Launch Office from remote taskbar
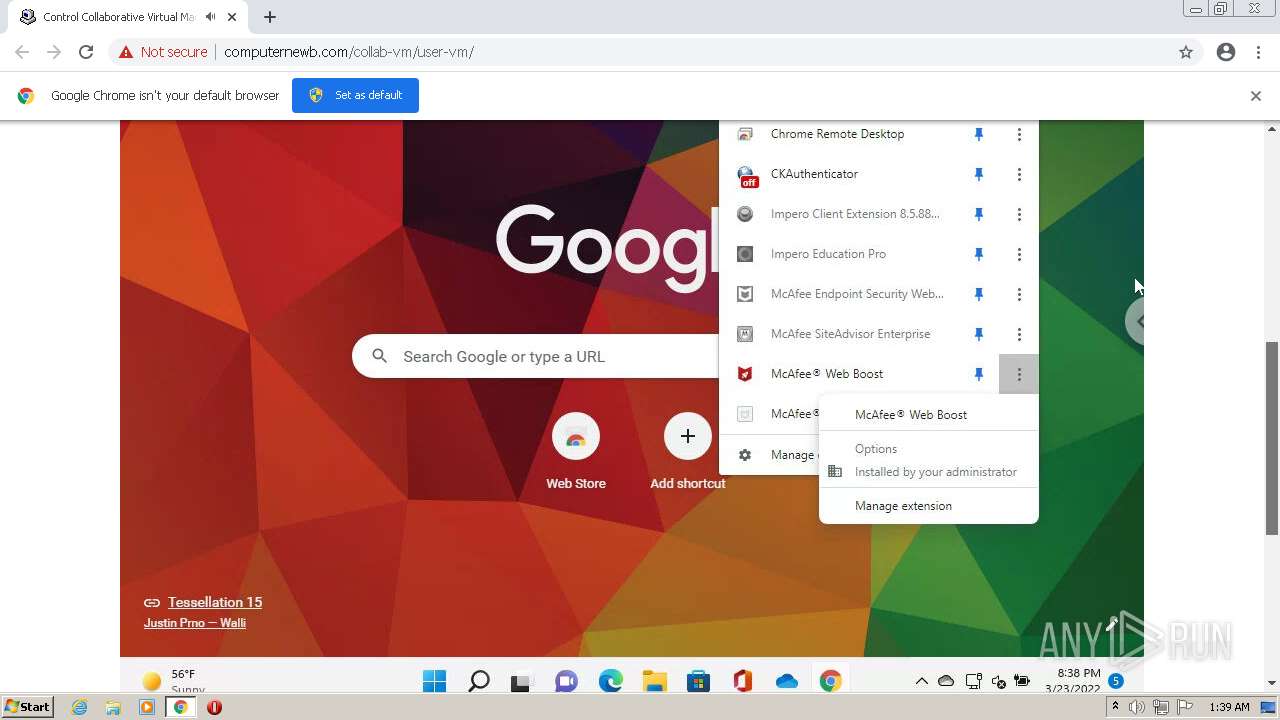1280x720 pixels. 742,681
